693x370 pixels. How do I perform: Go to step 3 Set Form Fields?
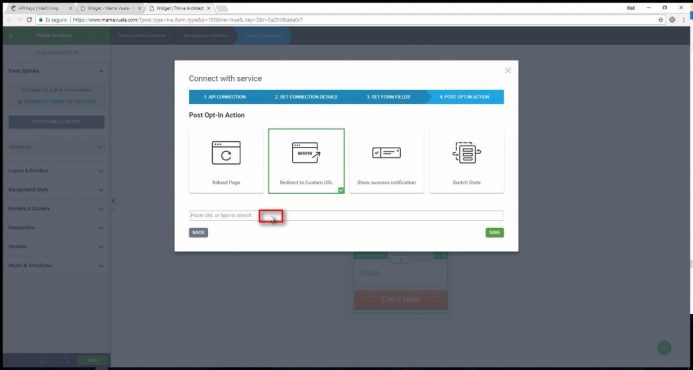tap(388, 97)
